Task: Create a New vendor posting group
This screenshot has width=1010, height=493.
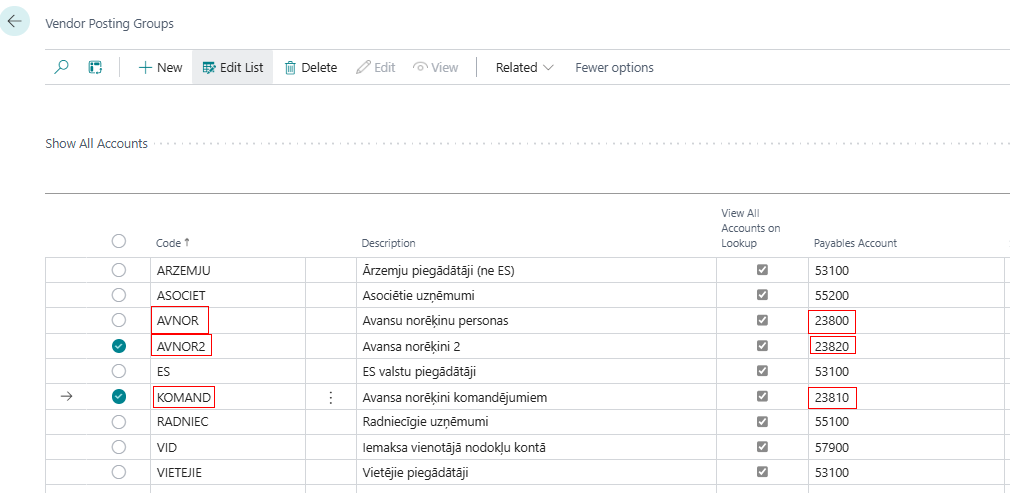Action: pyautogui.click(x=160, y=67)
